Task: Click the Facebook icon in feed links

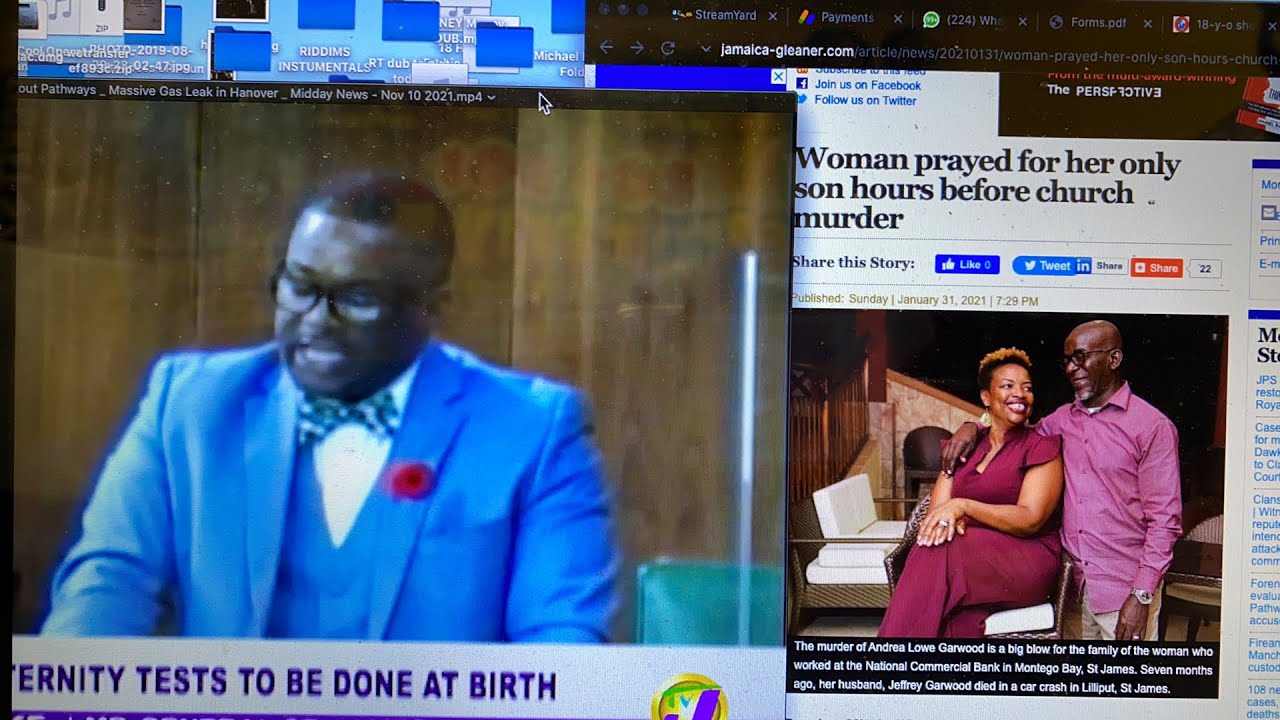Action: tap(802, 84)
